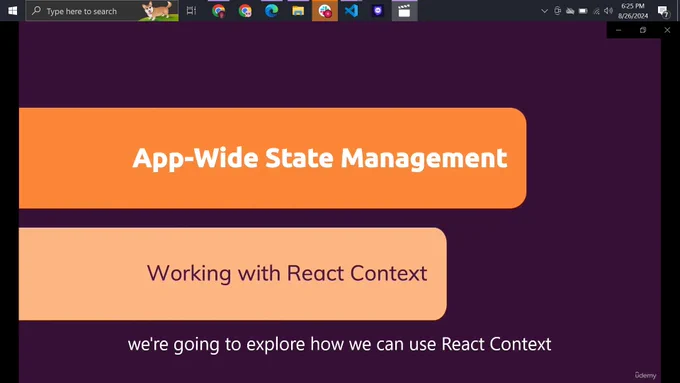Open Task View from the taskbar

191,11
